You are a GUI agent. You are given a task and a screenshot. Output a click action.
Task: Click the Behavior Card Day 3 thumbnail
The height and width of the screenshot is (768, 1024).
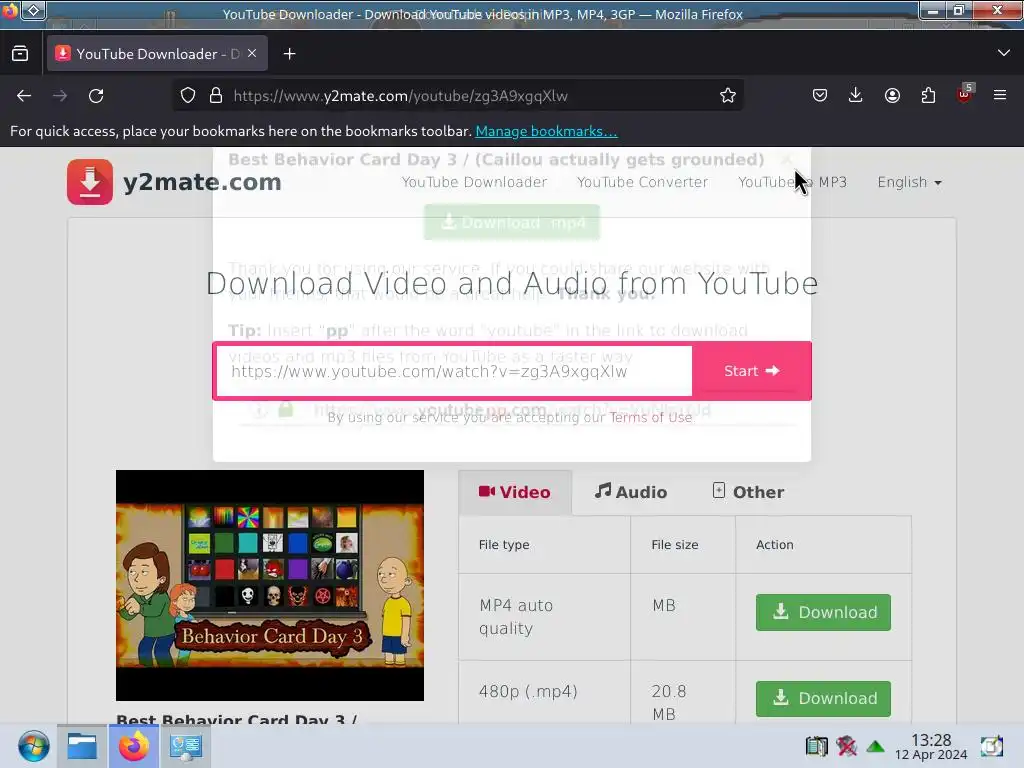[x=270, y=585]
